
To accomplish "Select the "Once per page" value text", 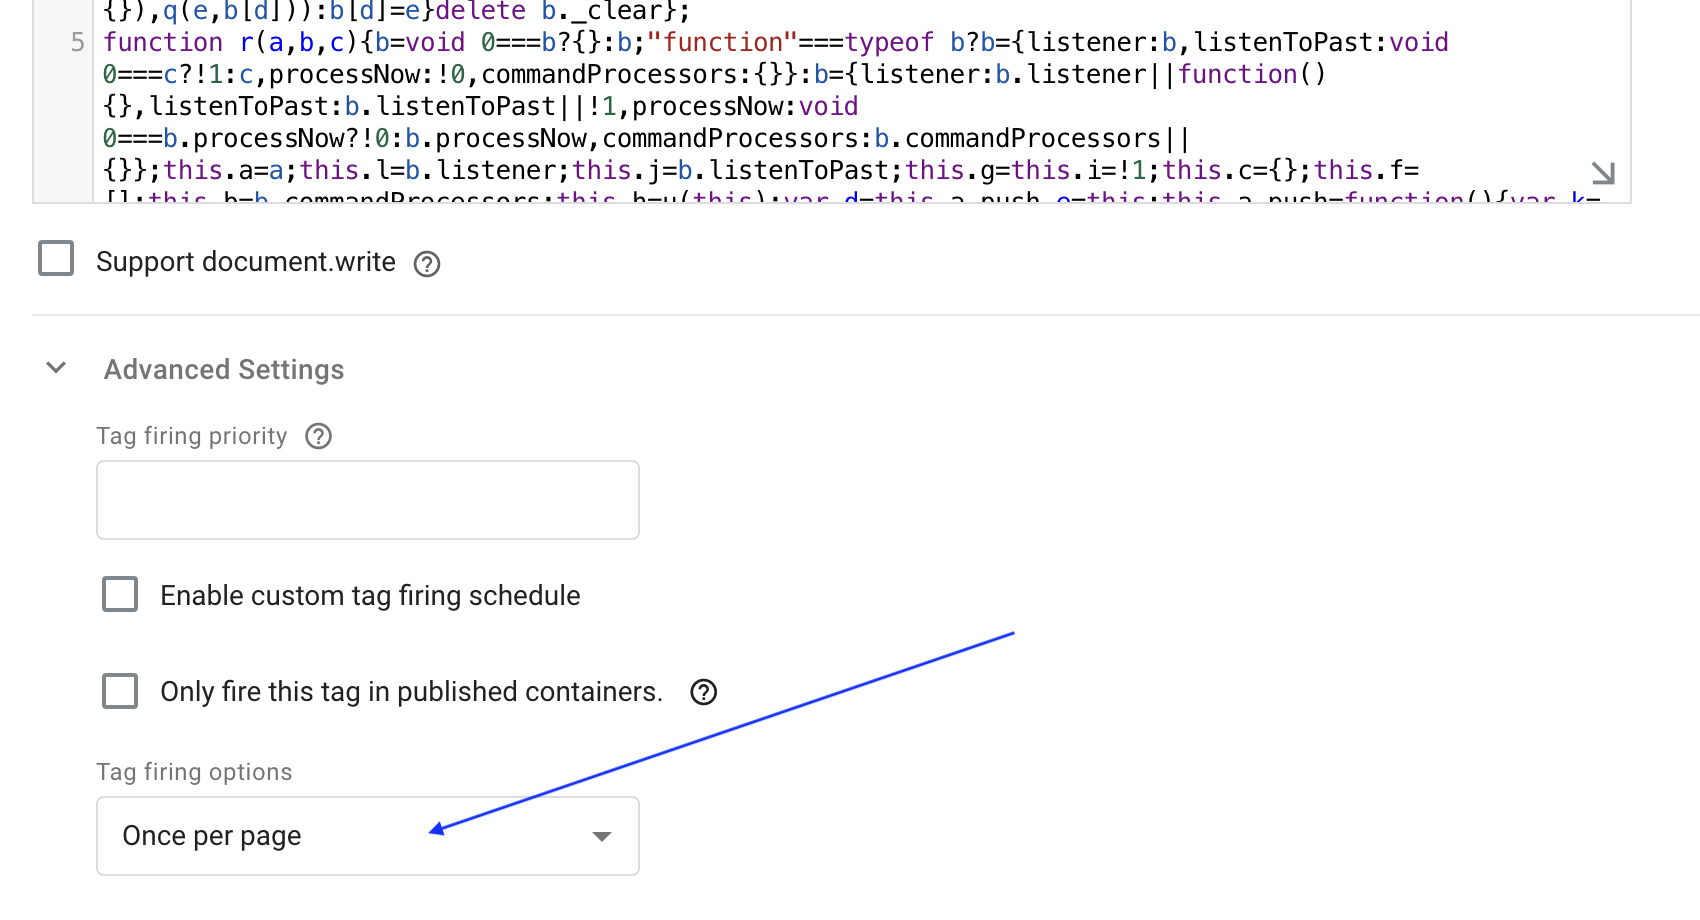I will tap(212, 836).
